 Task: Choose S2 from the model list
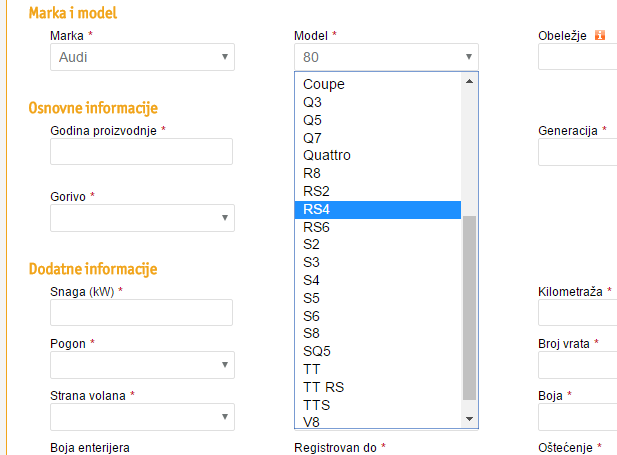[378, 244]
